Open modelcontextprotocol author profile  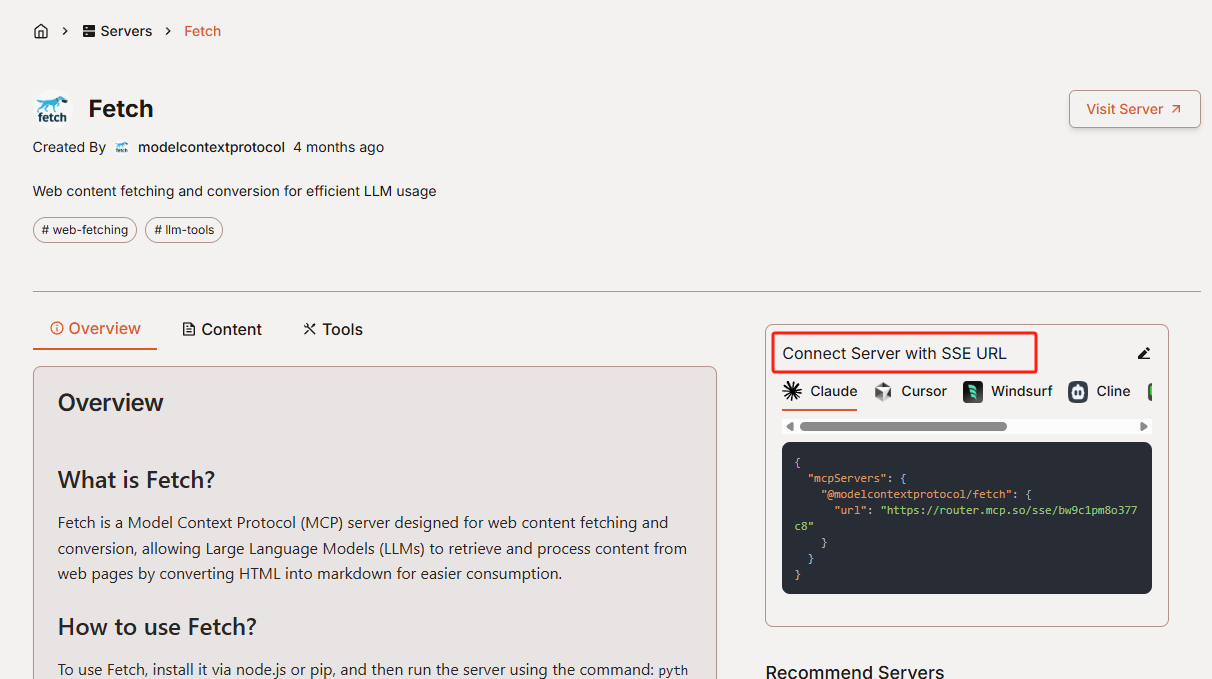(x=211, y=147)
